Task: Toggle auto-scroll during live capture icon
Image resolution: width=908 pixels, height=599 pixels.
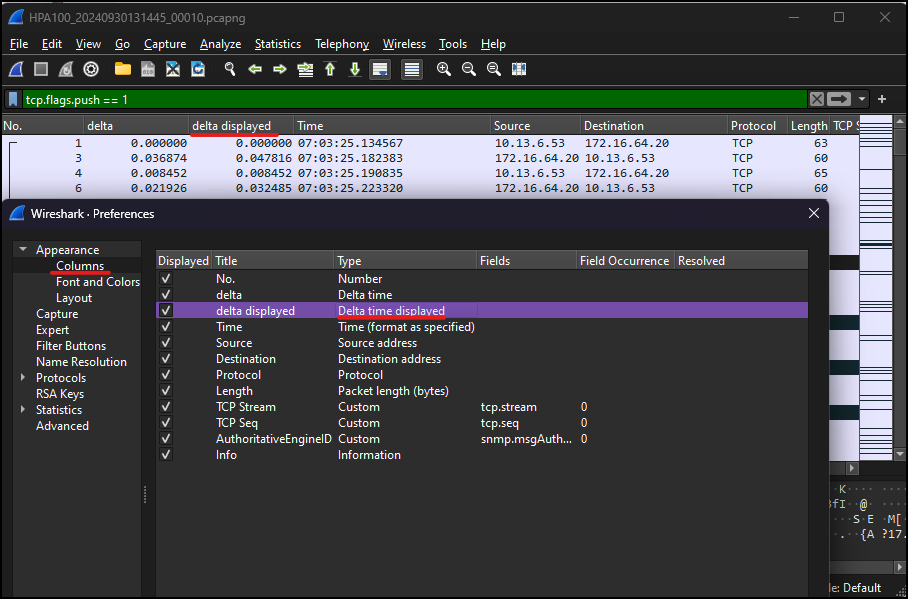Action: point(380,70)
